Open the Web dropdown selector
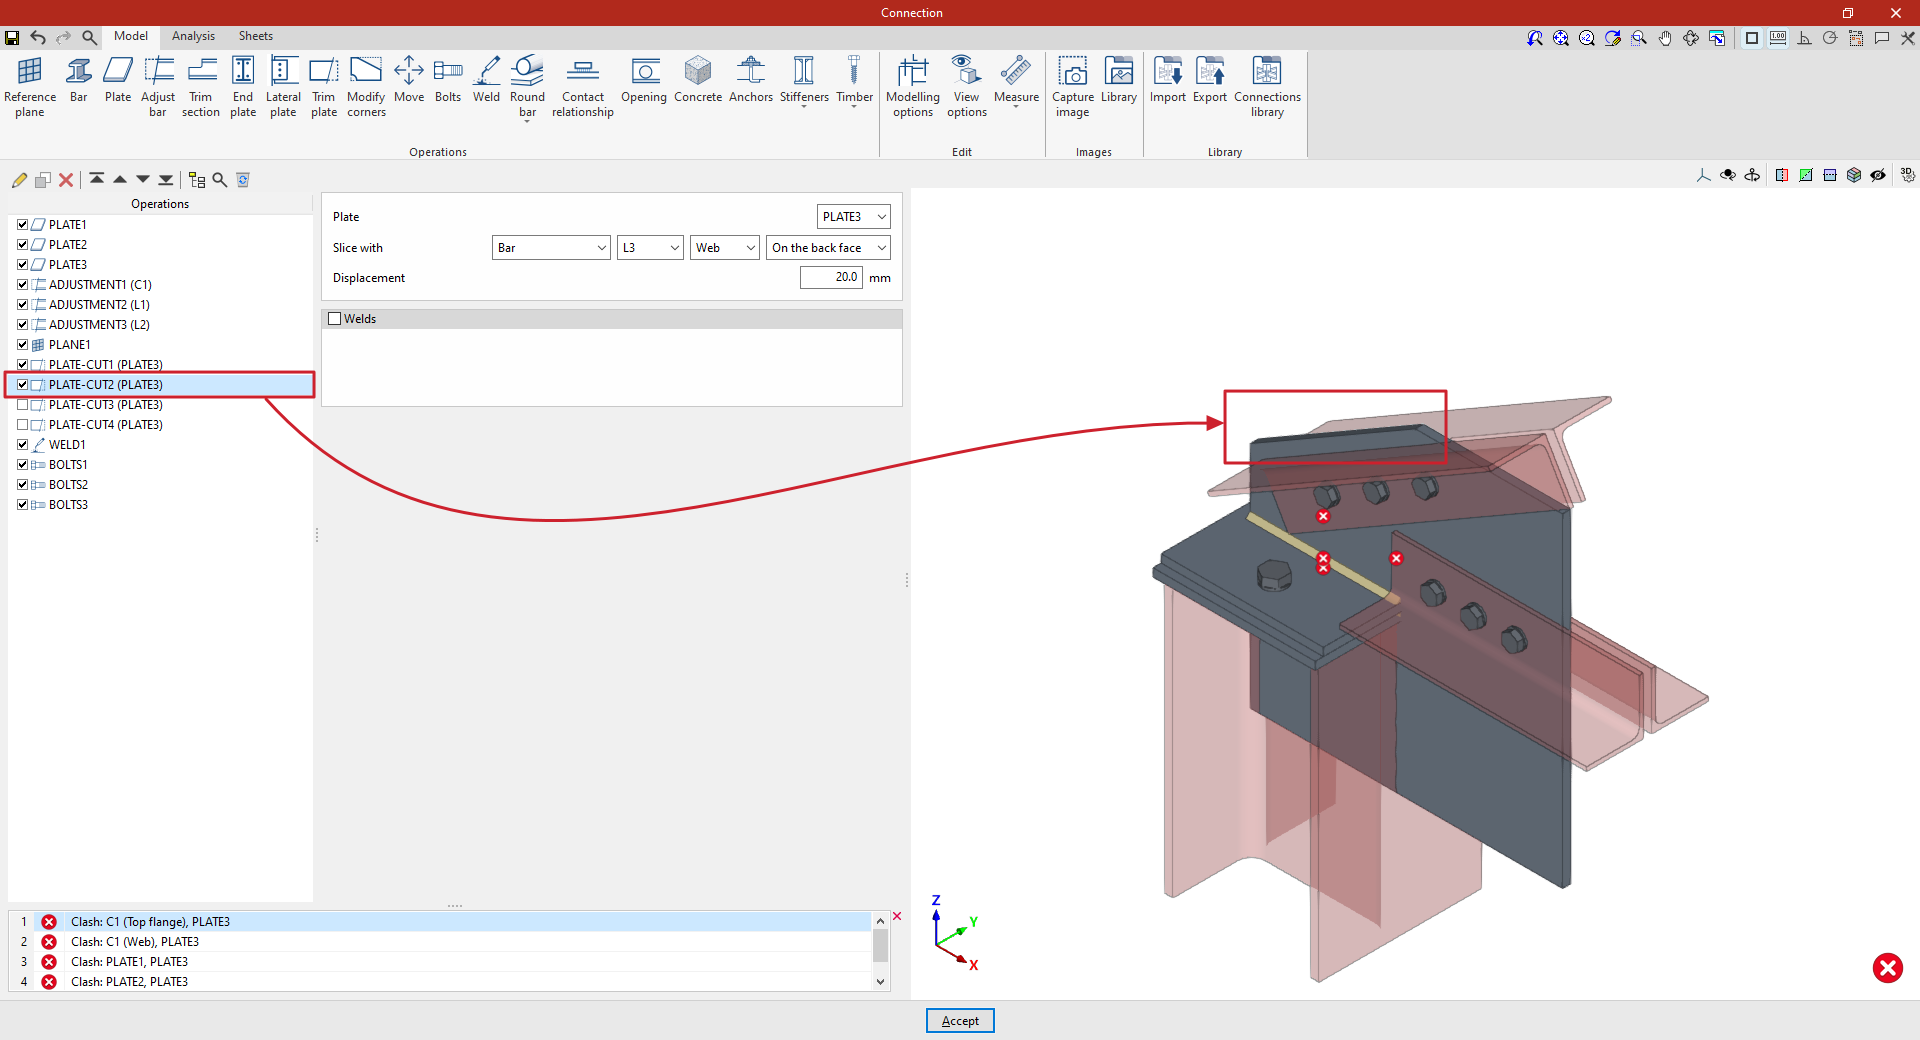1920x1040 pixels. (724, 248)
